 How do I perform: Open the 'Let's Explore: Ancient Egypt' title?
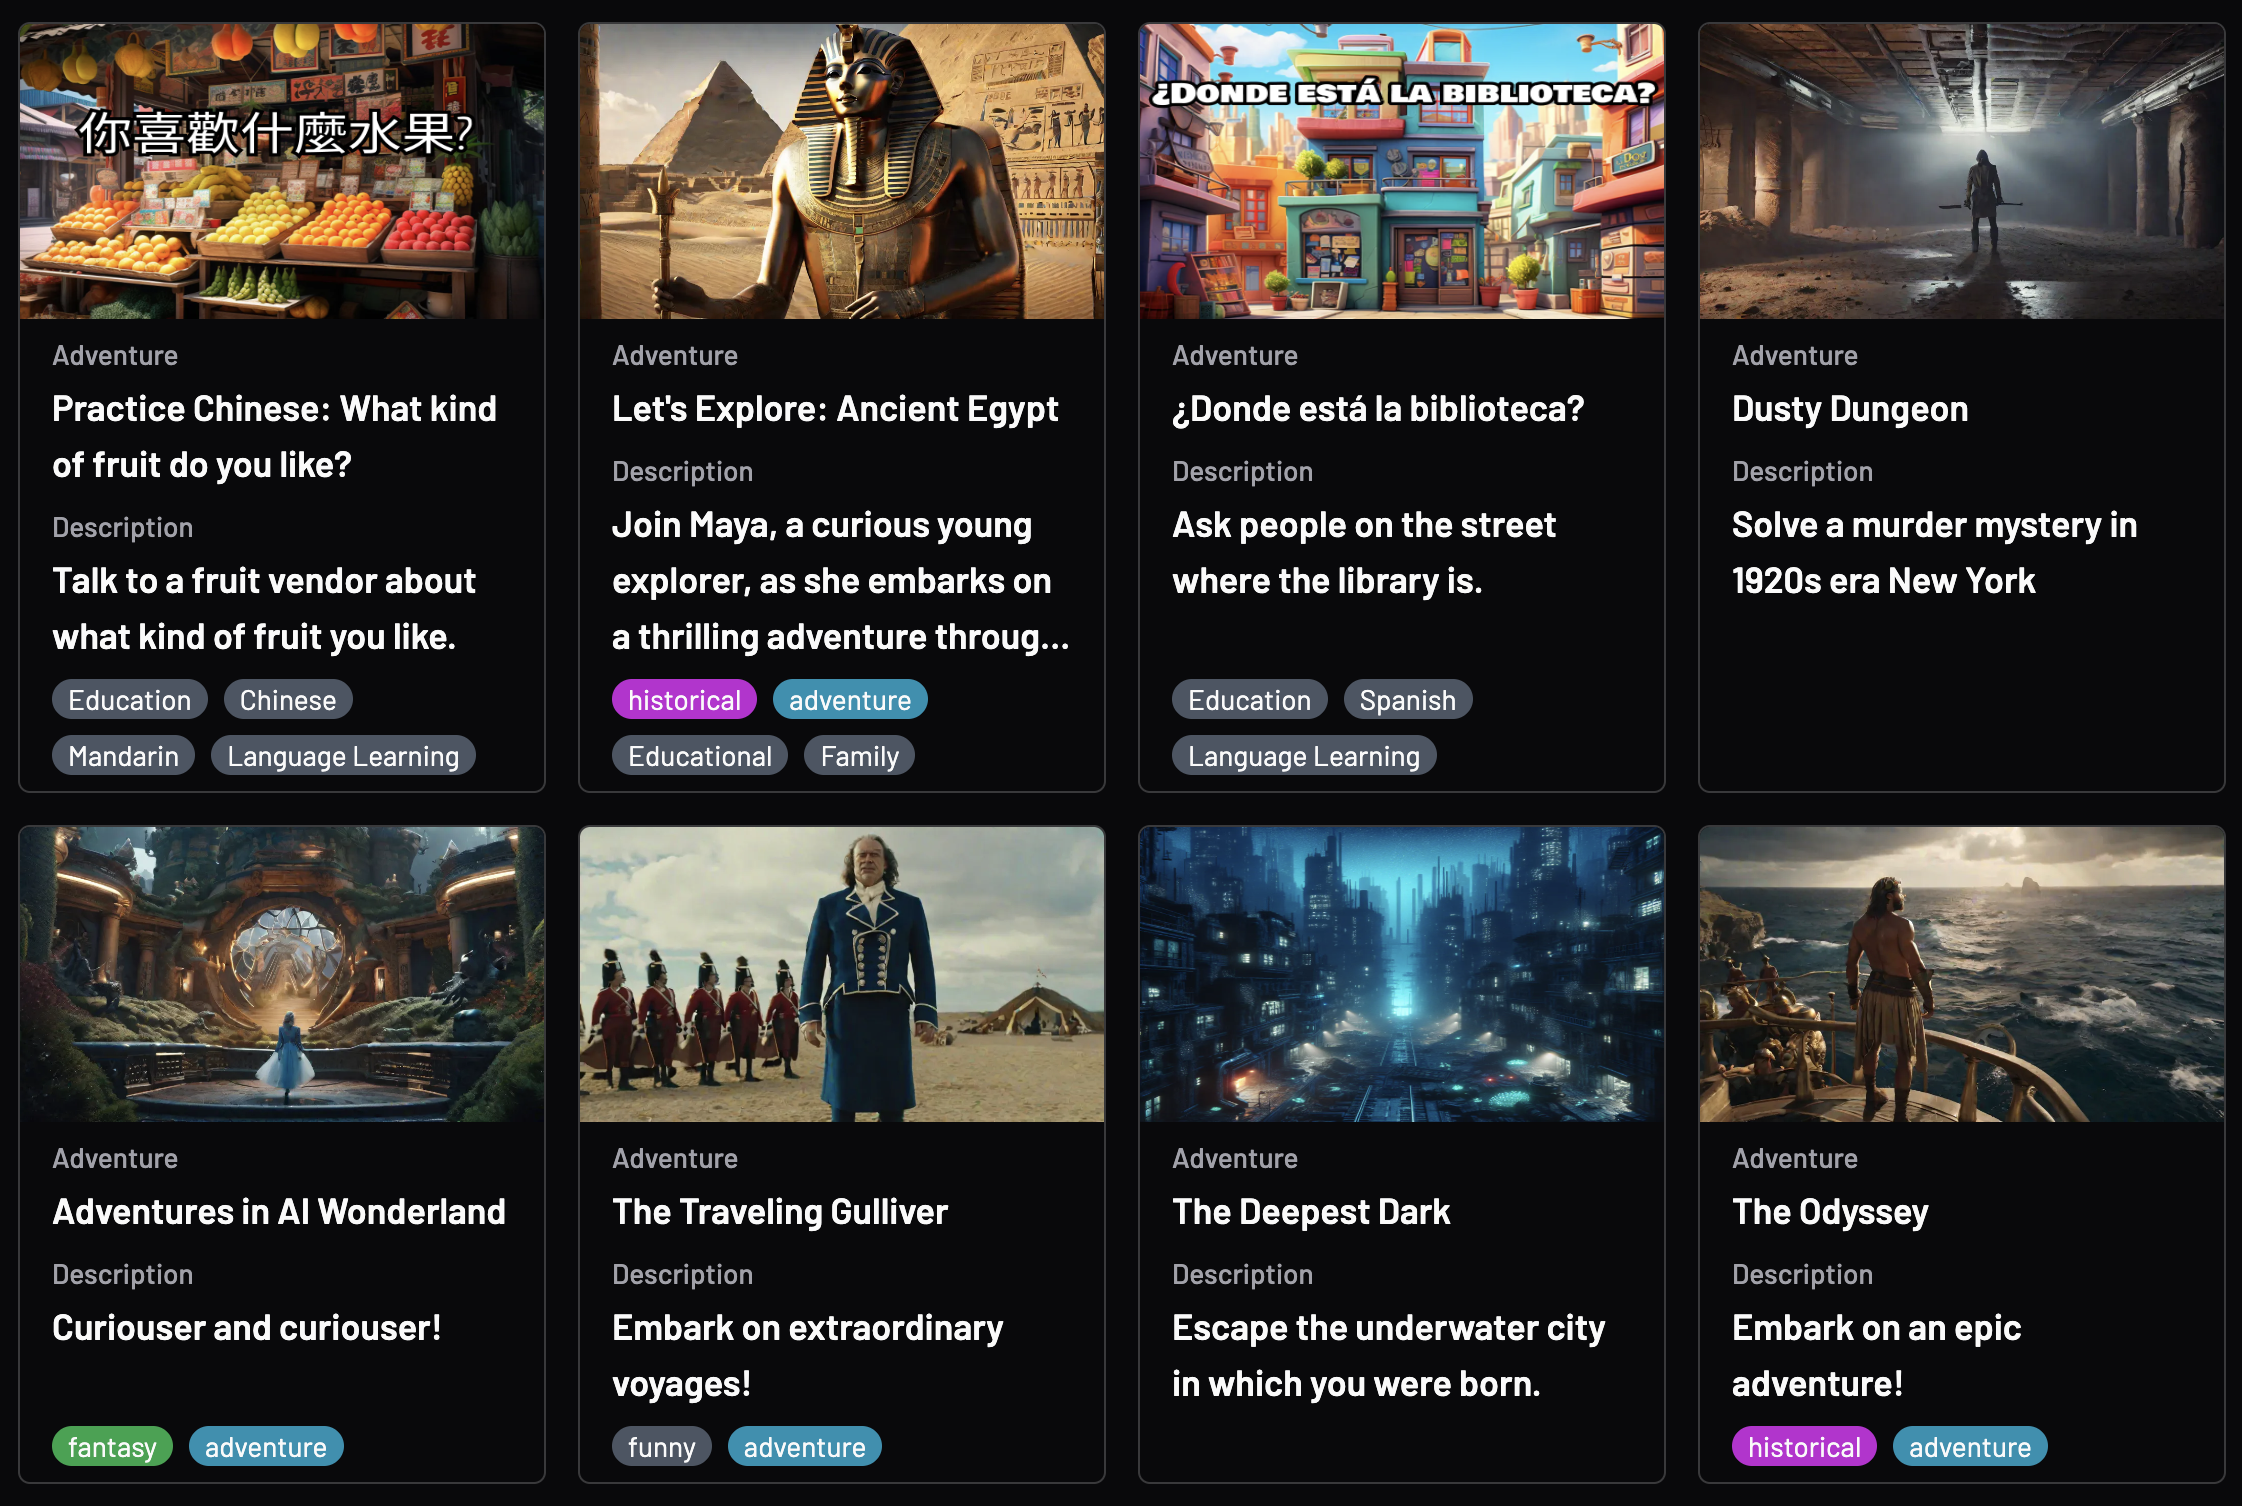click(835, 409)
